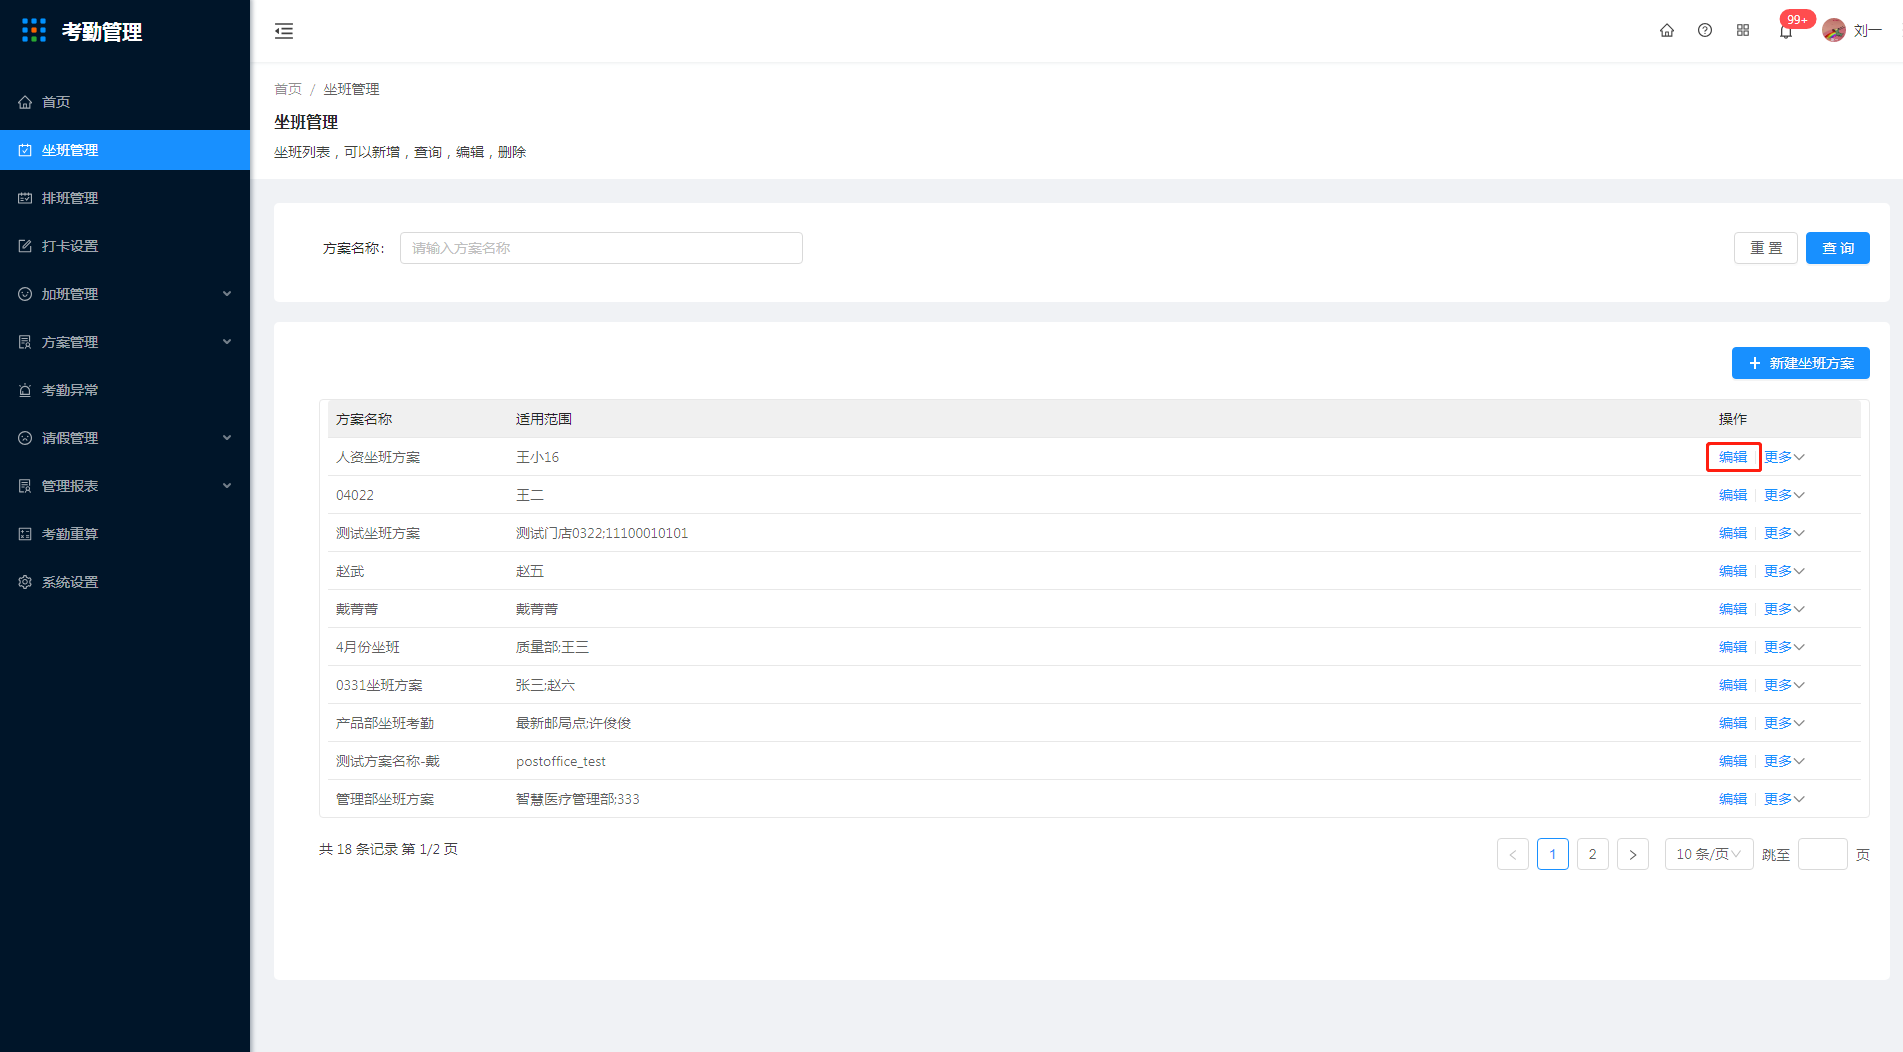1903x1052 pixels.
Task: Open 更多 dropdown for 04022 row
Action: 1784,495
